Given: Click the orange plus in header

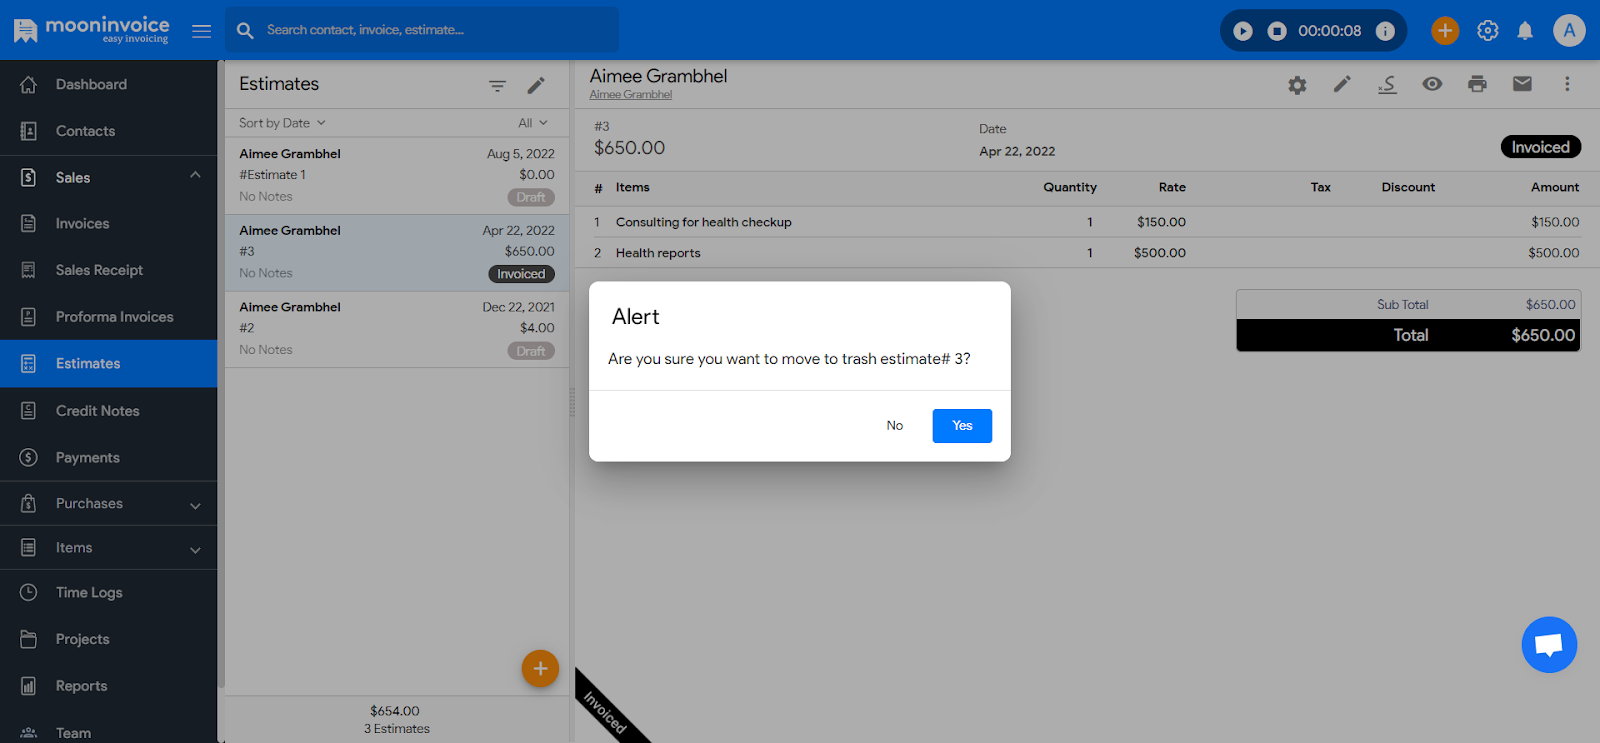Looking at the screenshot, I should (x=1445, y=31).
